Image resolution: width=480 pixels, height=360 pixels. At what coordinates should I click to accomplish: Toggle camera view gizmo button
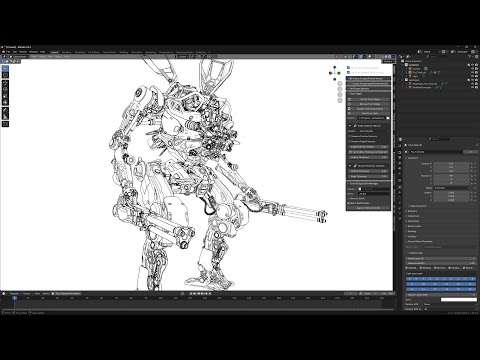pos(340,95)
